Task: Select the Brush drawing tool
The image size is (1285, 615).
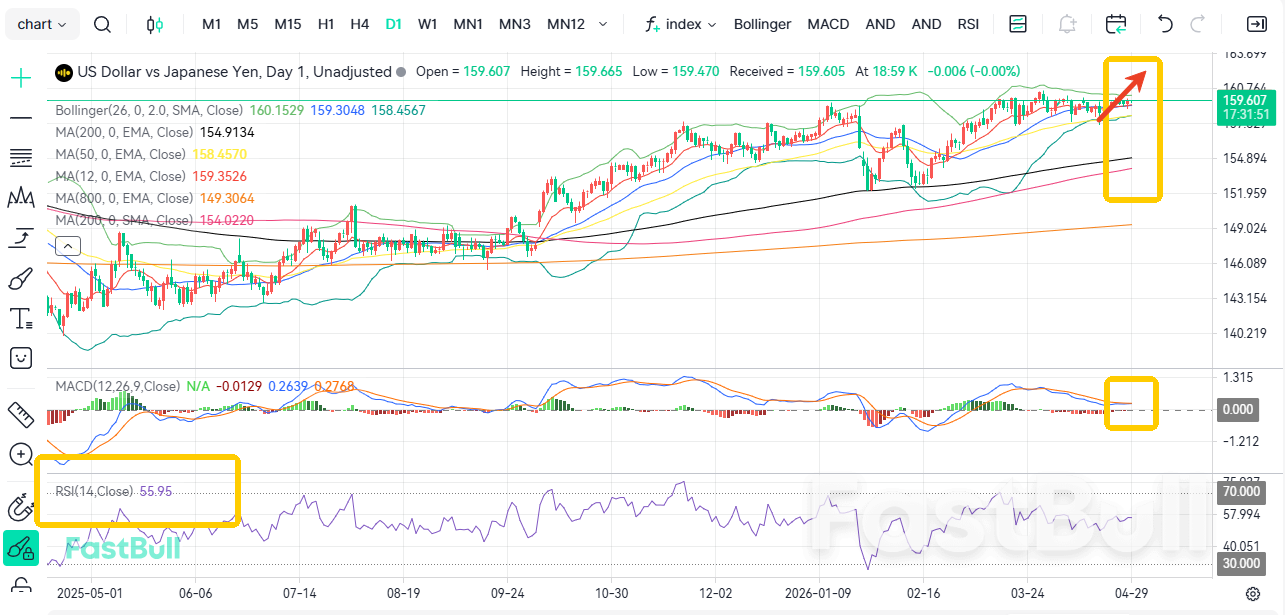Action: (x=20, y=279)
